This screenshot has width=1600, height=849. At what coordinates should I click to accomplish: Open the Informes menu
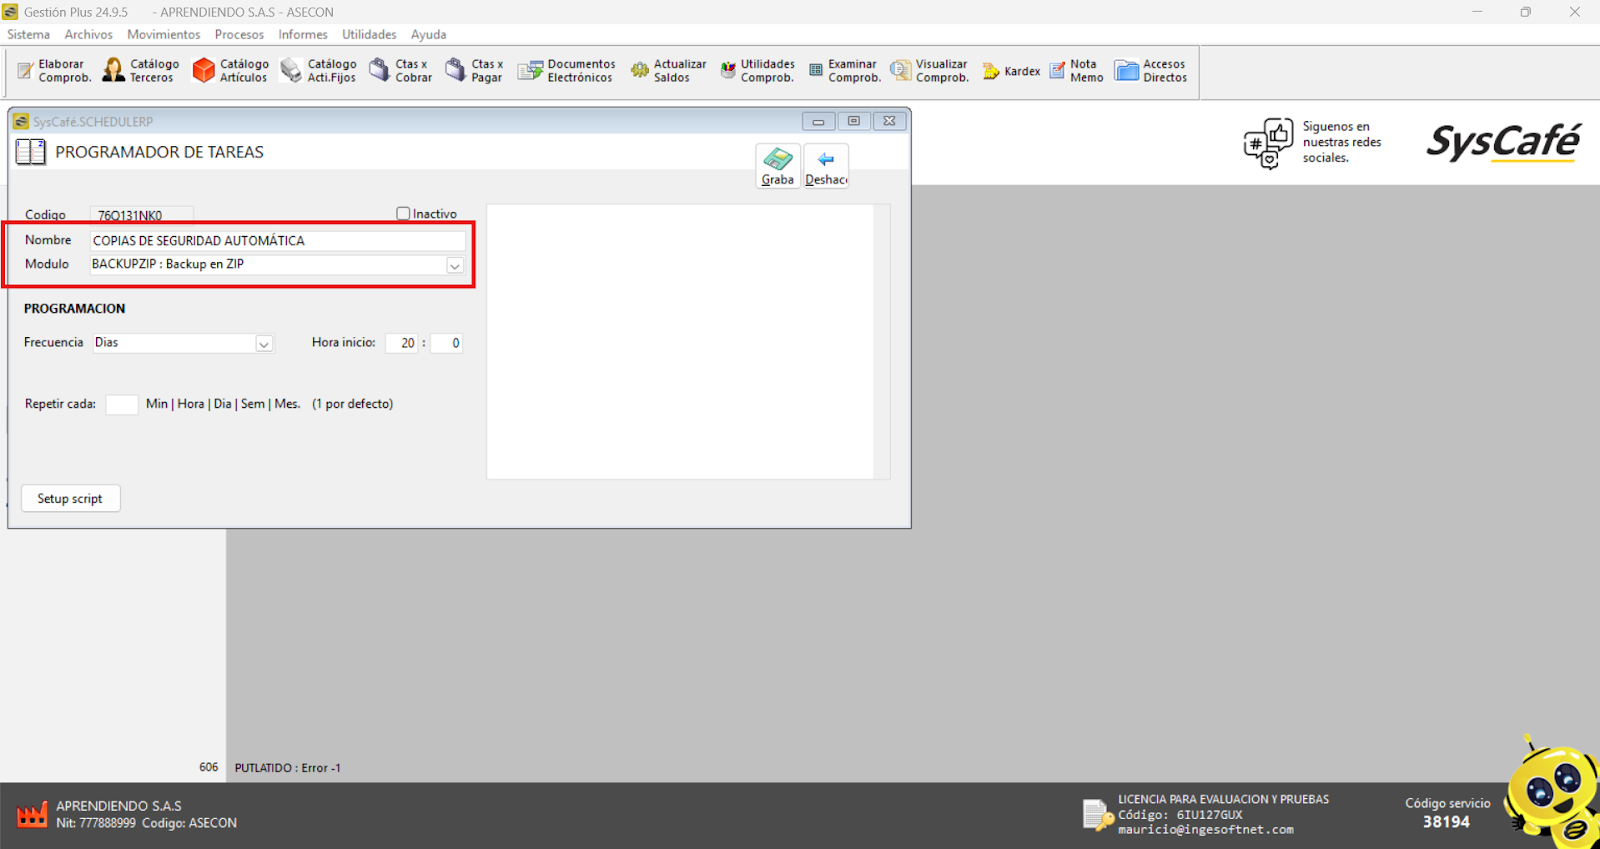(x=303, y=34)
